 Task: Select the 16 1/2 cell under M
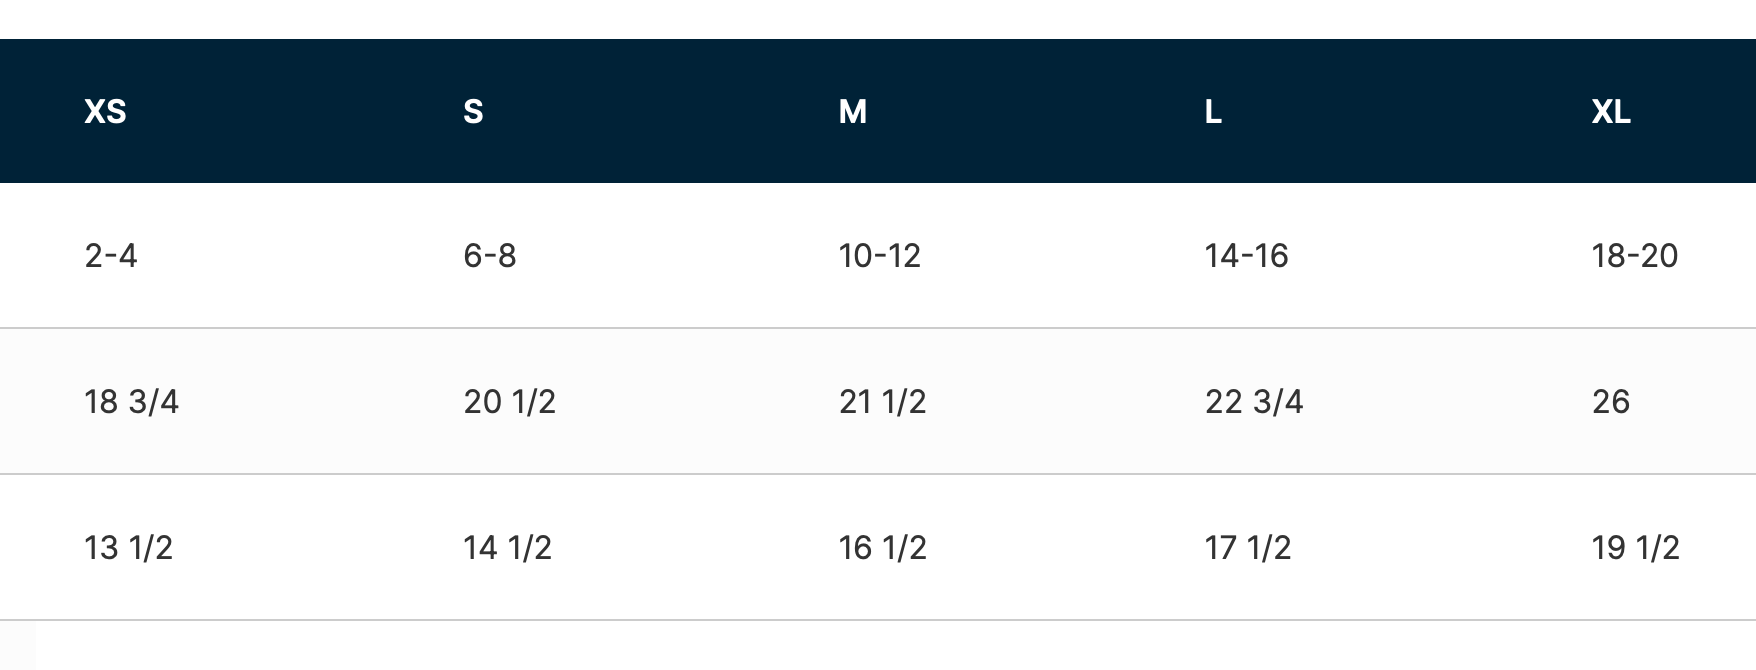pyautogui.click(x=882, y=548)
